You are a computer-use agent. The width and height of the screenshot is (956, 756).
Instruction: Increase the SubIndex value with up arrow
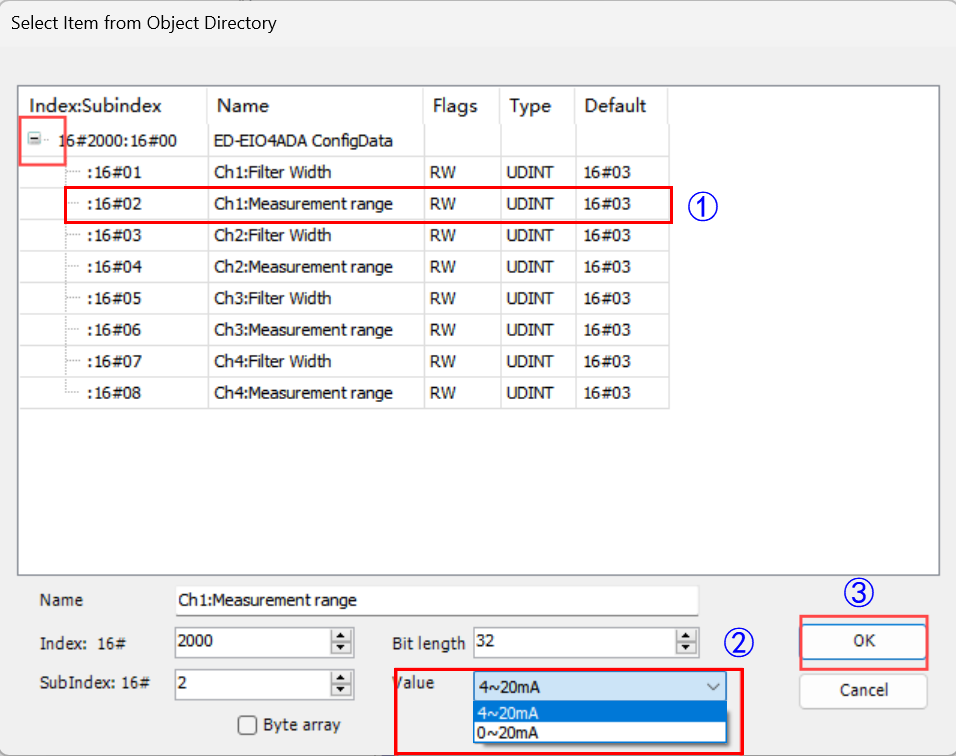pyautogui.click(x=342, y=678)
